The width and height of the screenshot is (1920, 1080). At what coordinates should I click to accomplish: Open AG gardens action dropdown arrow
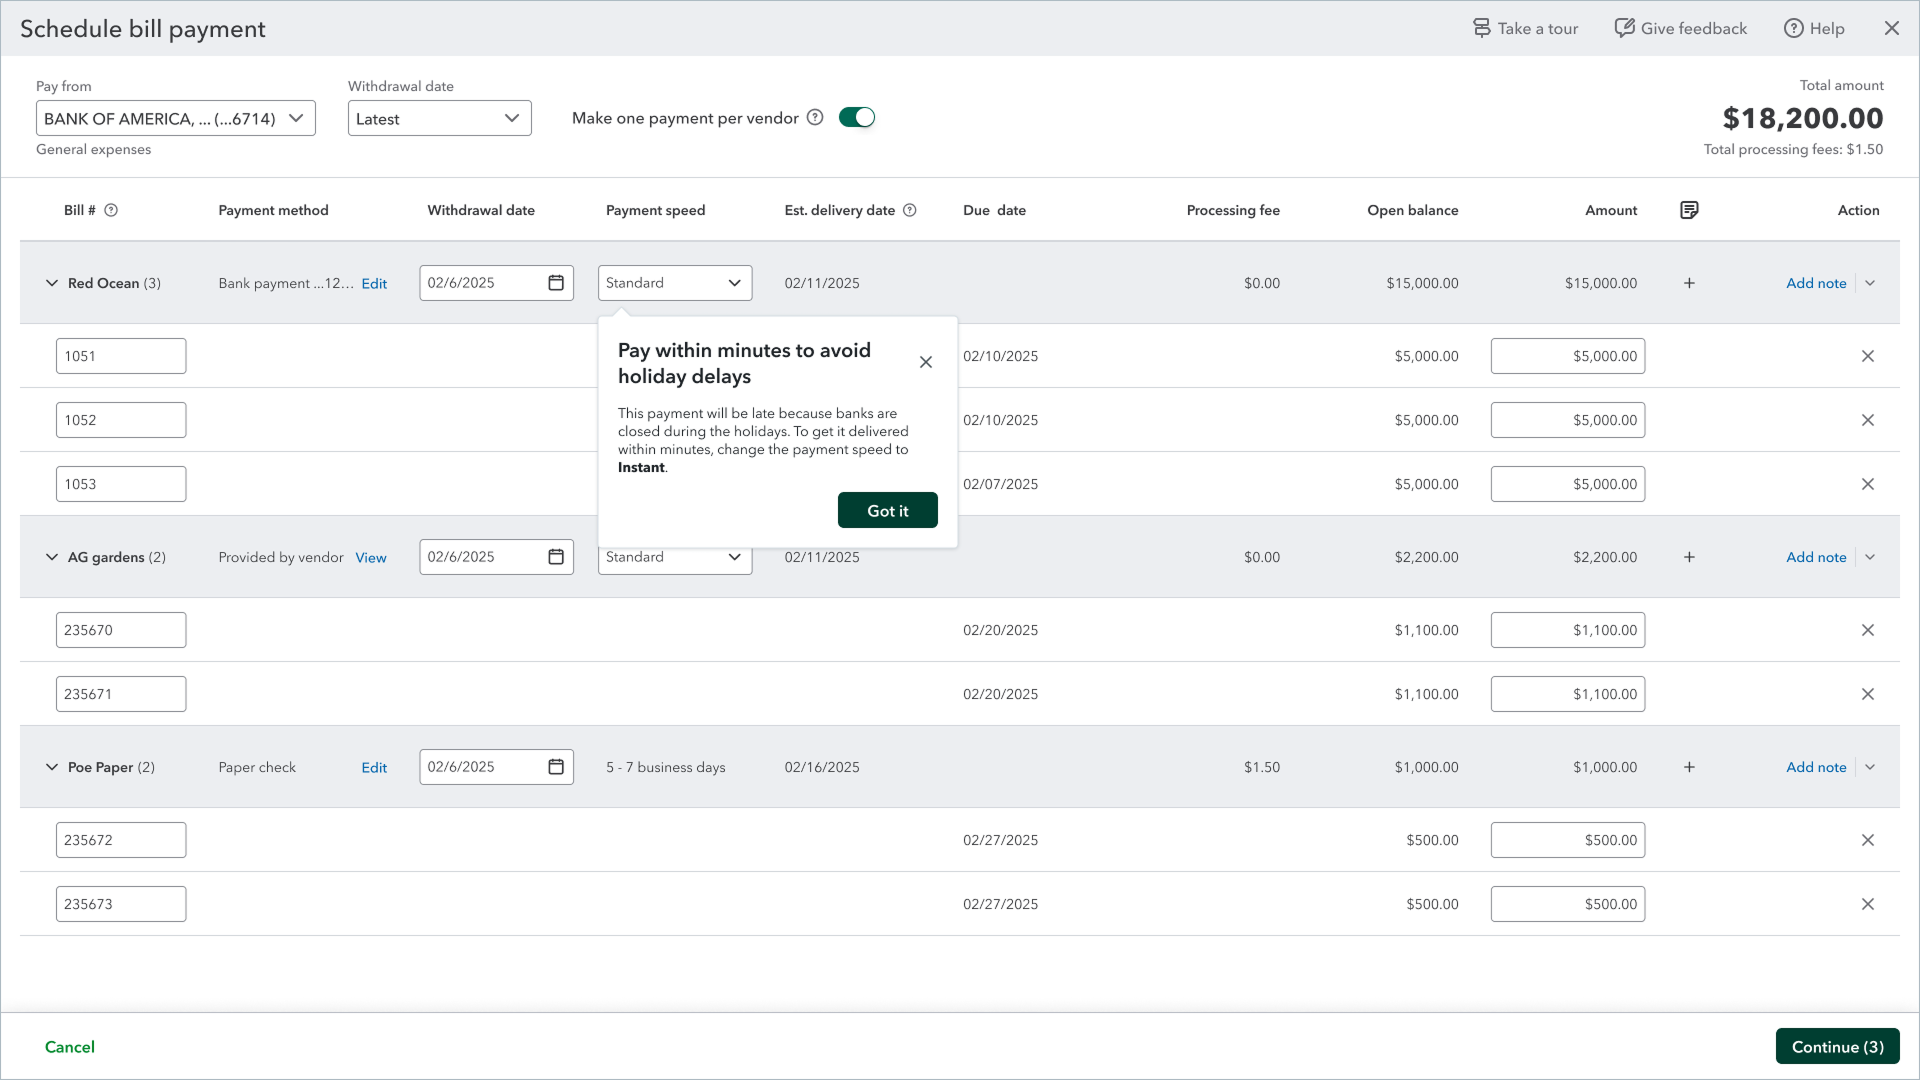pos(1870,557)
